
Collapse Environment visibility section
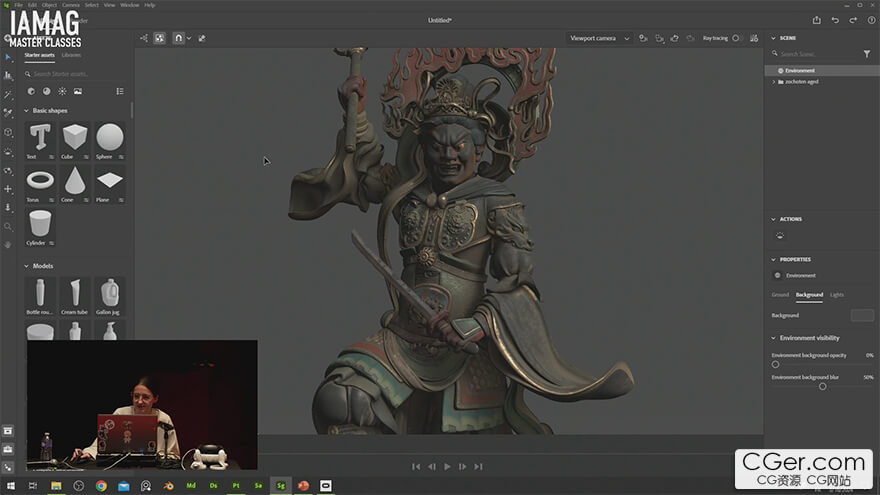(x=773, y=338)
